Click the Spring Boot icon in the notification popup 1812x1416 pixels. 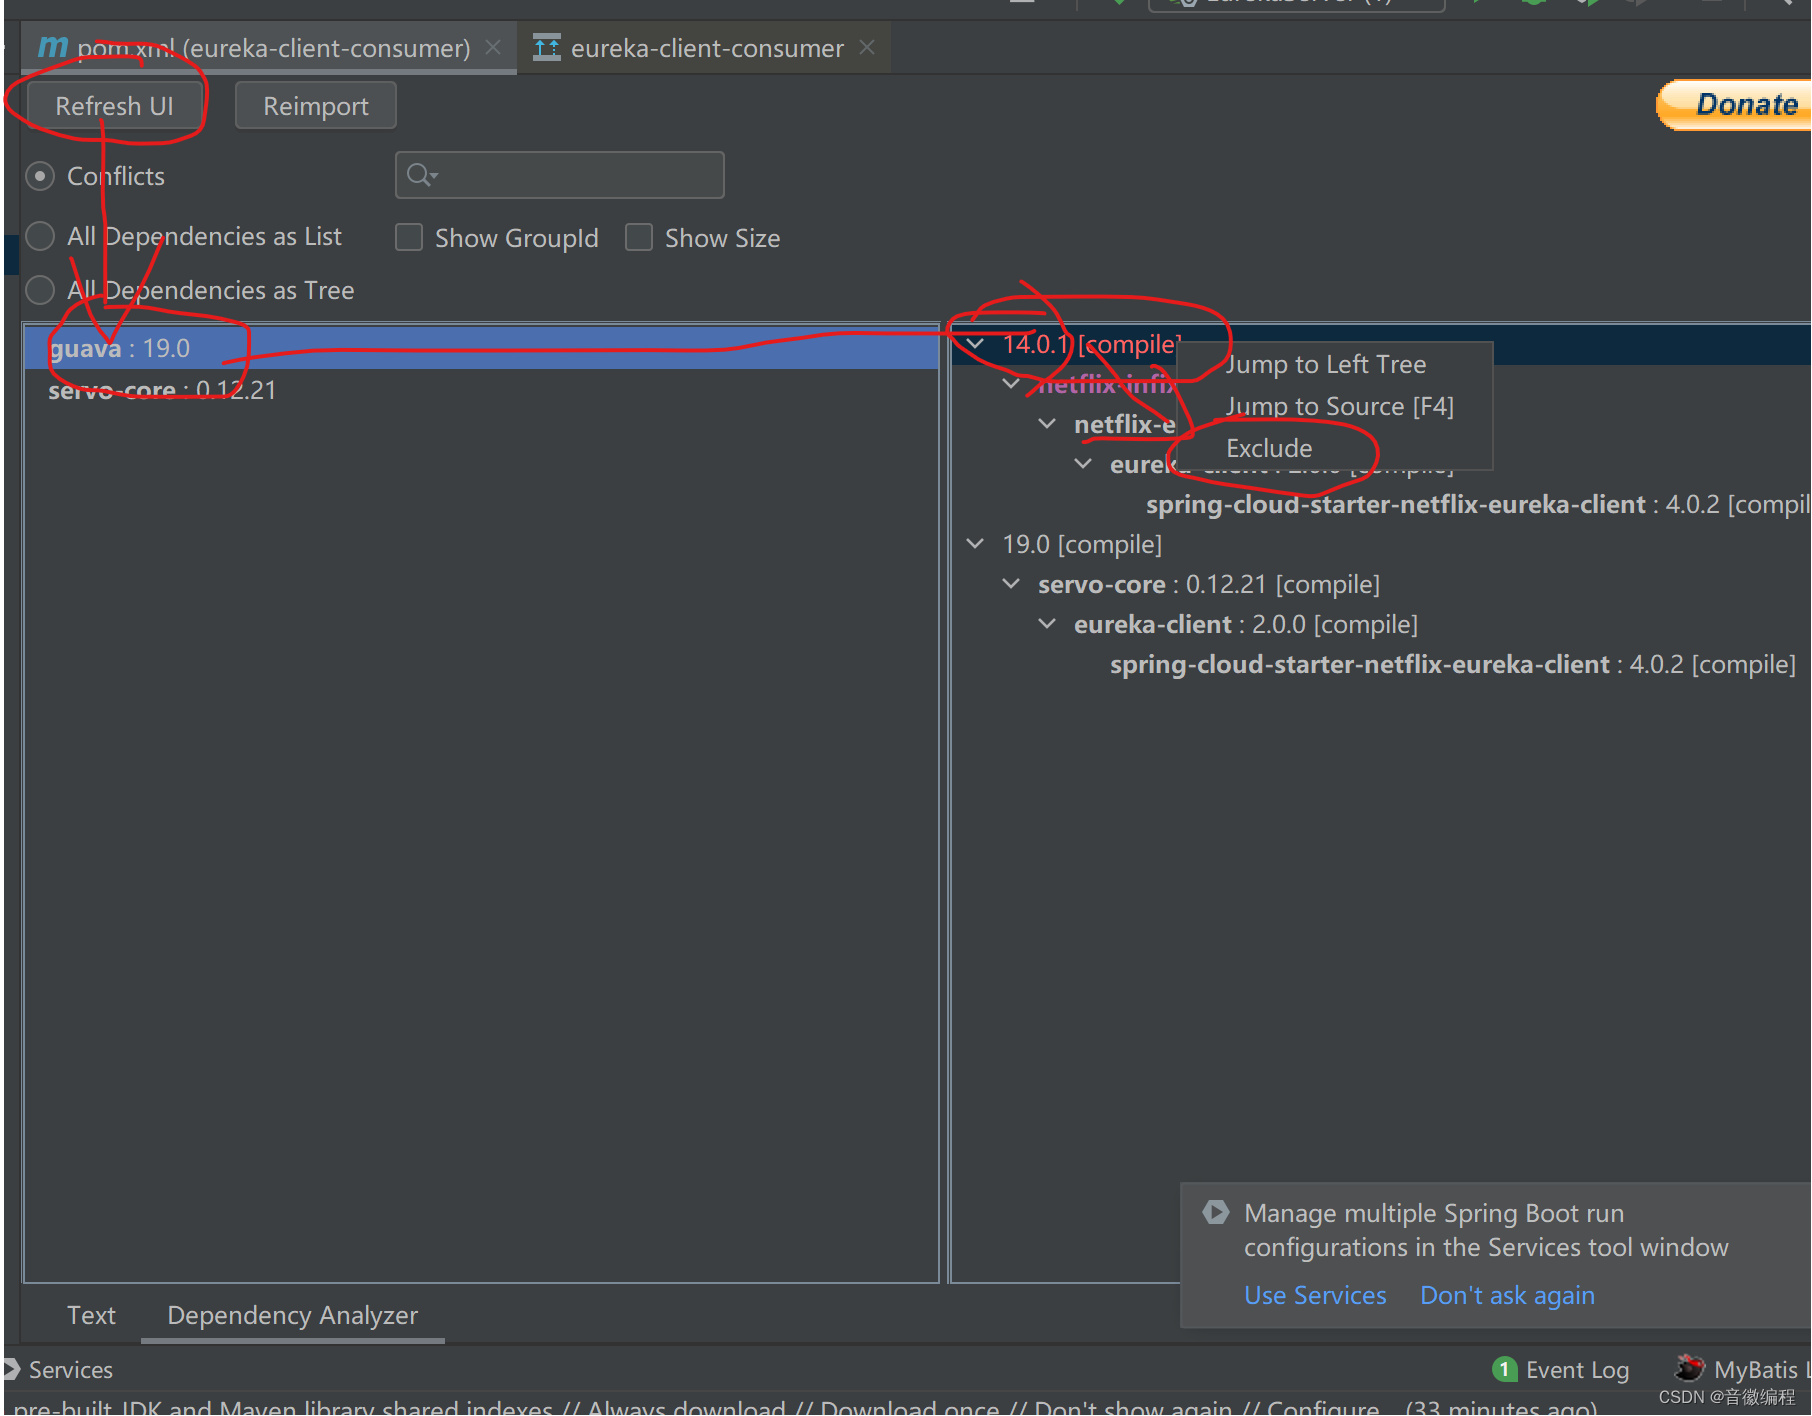1216,1212
